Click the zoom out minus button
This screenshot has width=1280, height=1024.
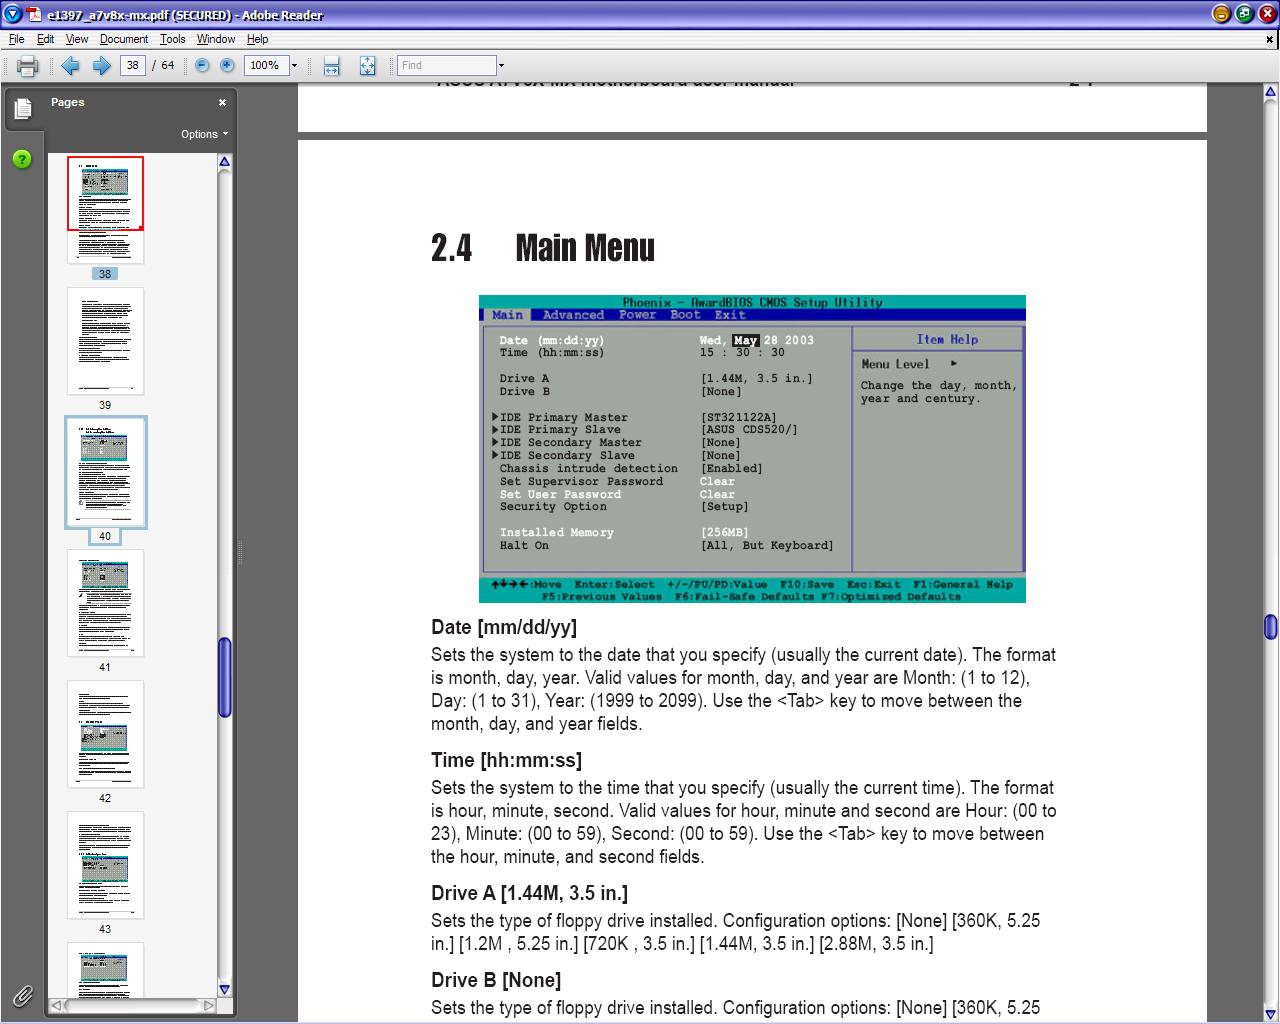click(x=202, y=65)
